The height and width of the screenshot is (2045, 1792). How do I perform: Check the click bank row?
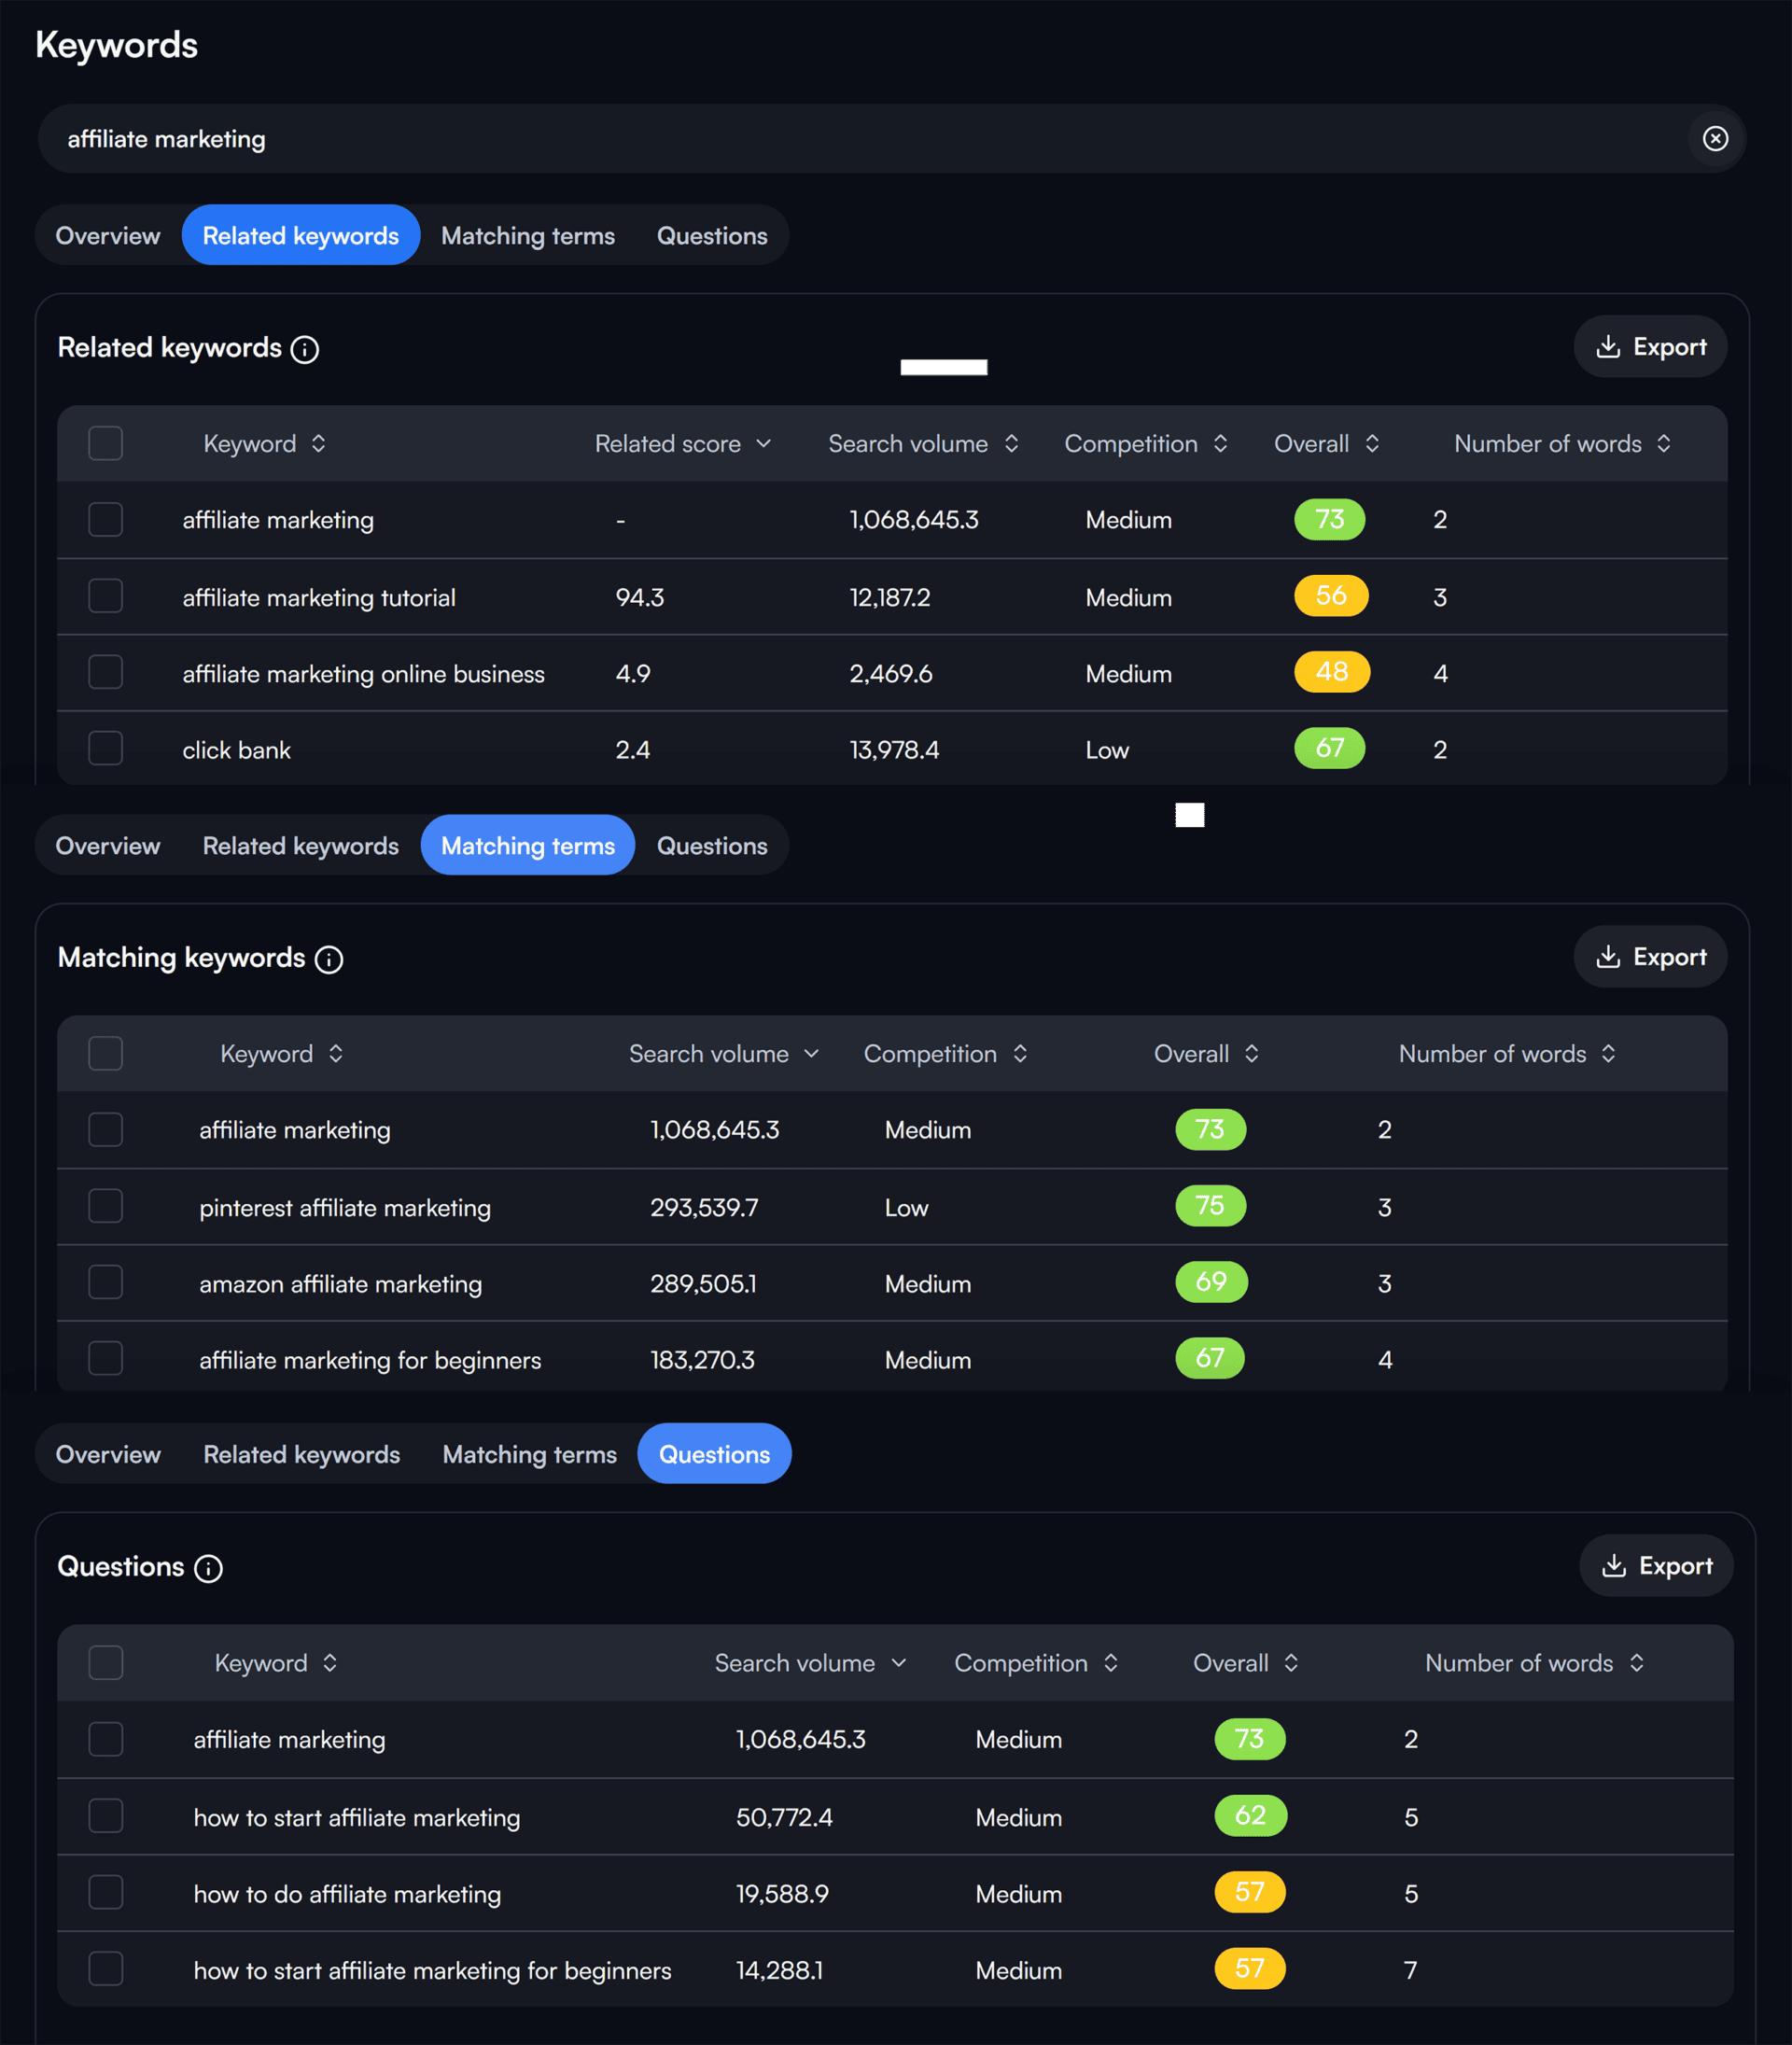coord(105,748)
